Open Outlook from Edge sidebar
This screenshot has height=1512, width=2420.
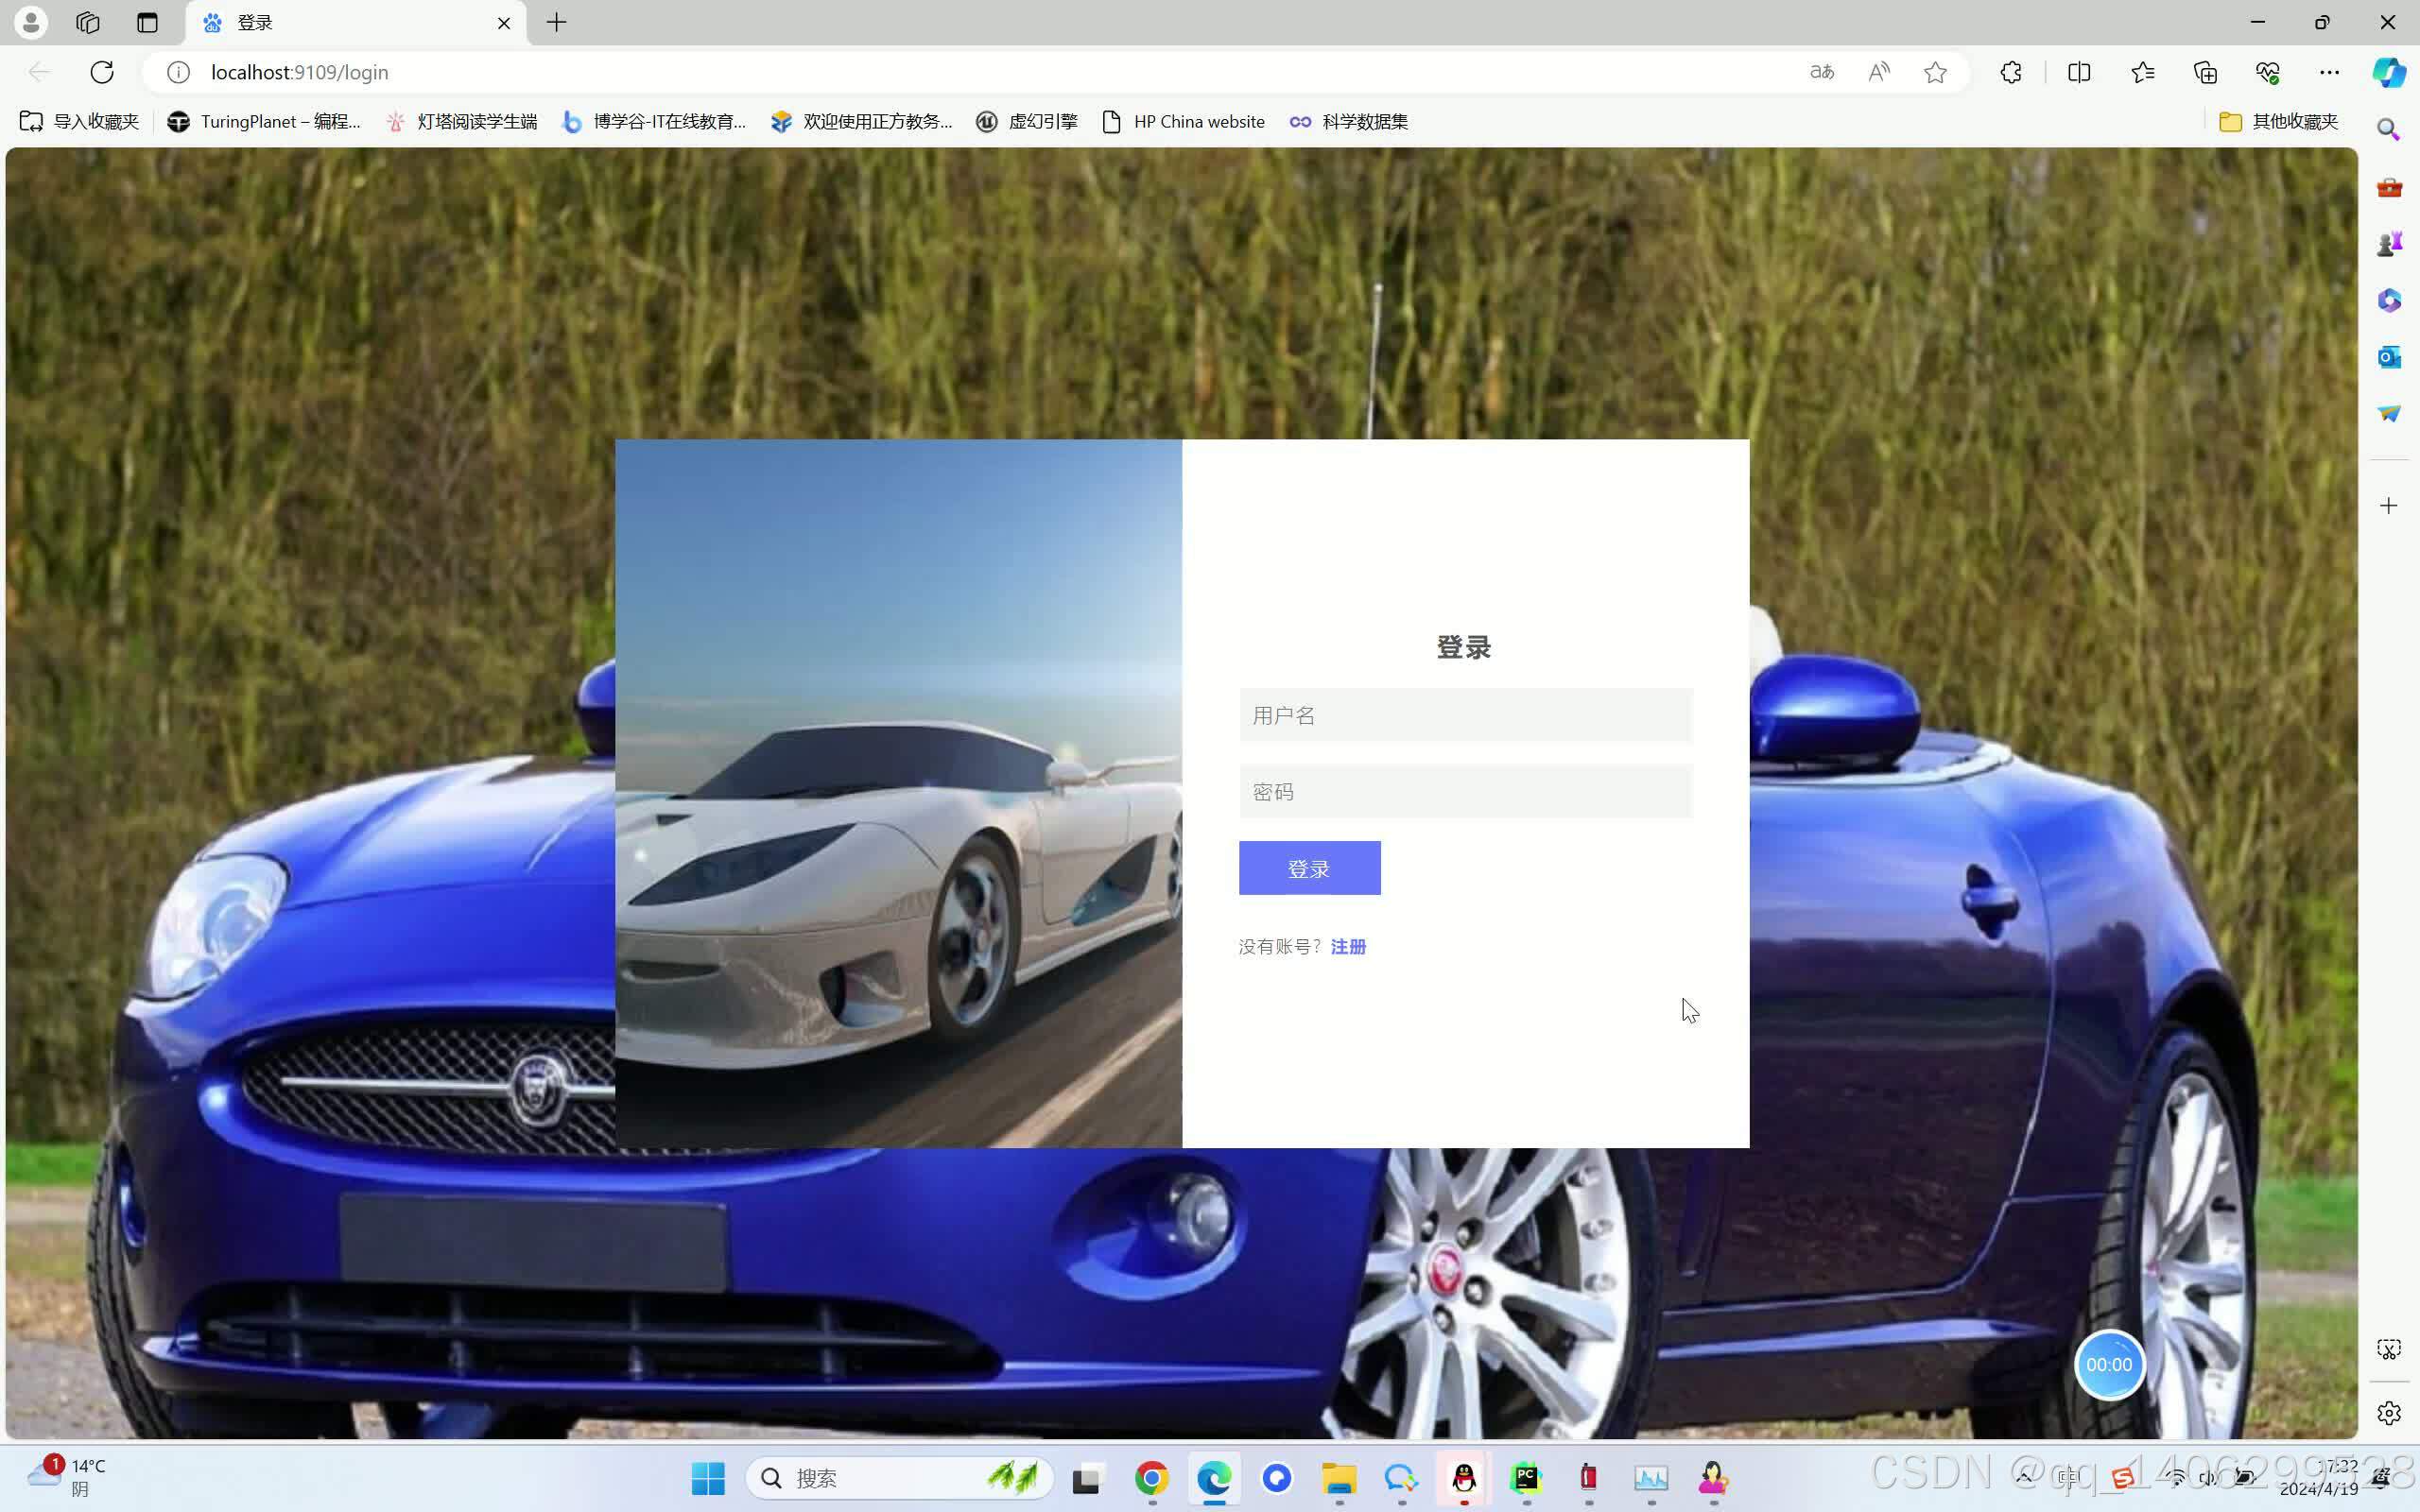tap(2389, 357)
